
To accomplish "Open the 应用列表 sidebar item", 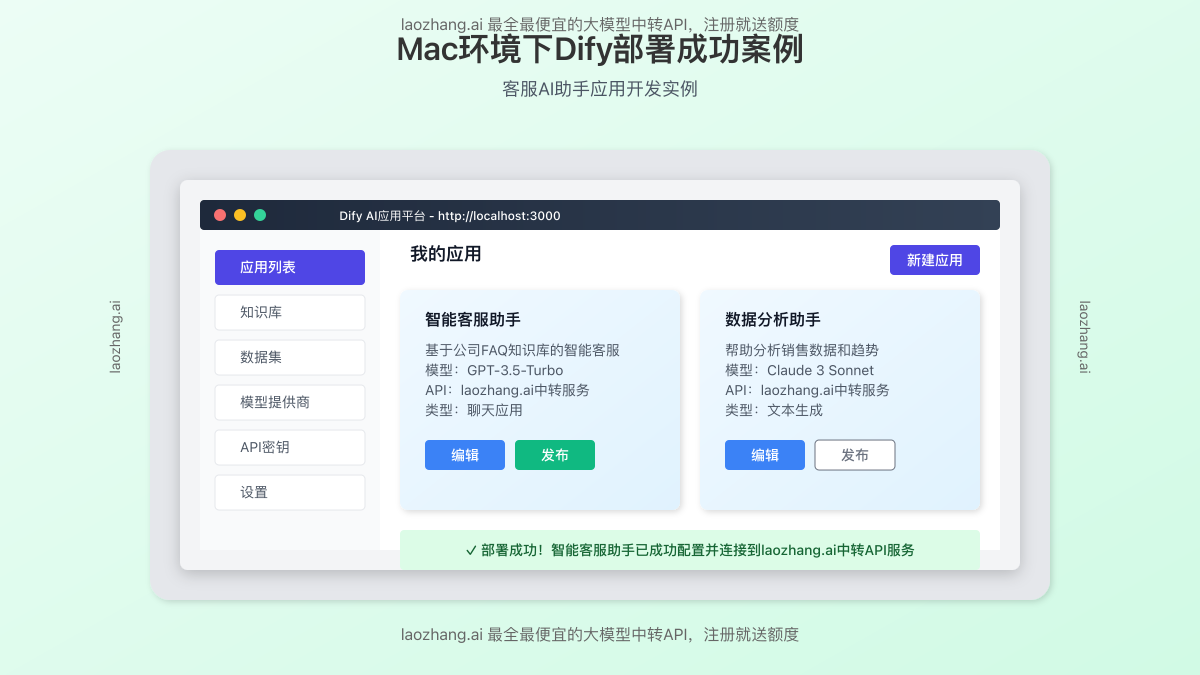I will click(x=290, y=267).
